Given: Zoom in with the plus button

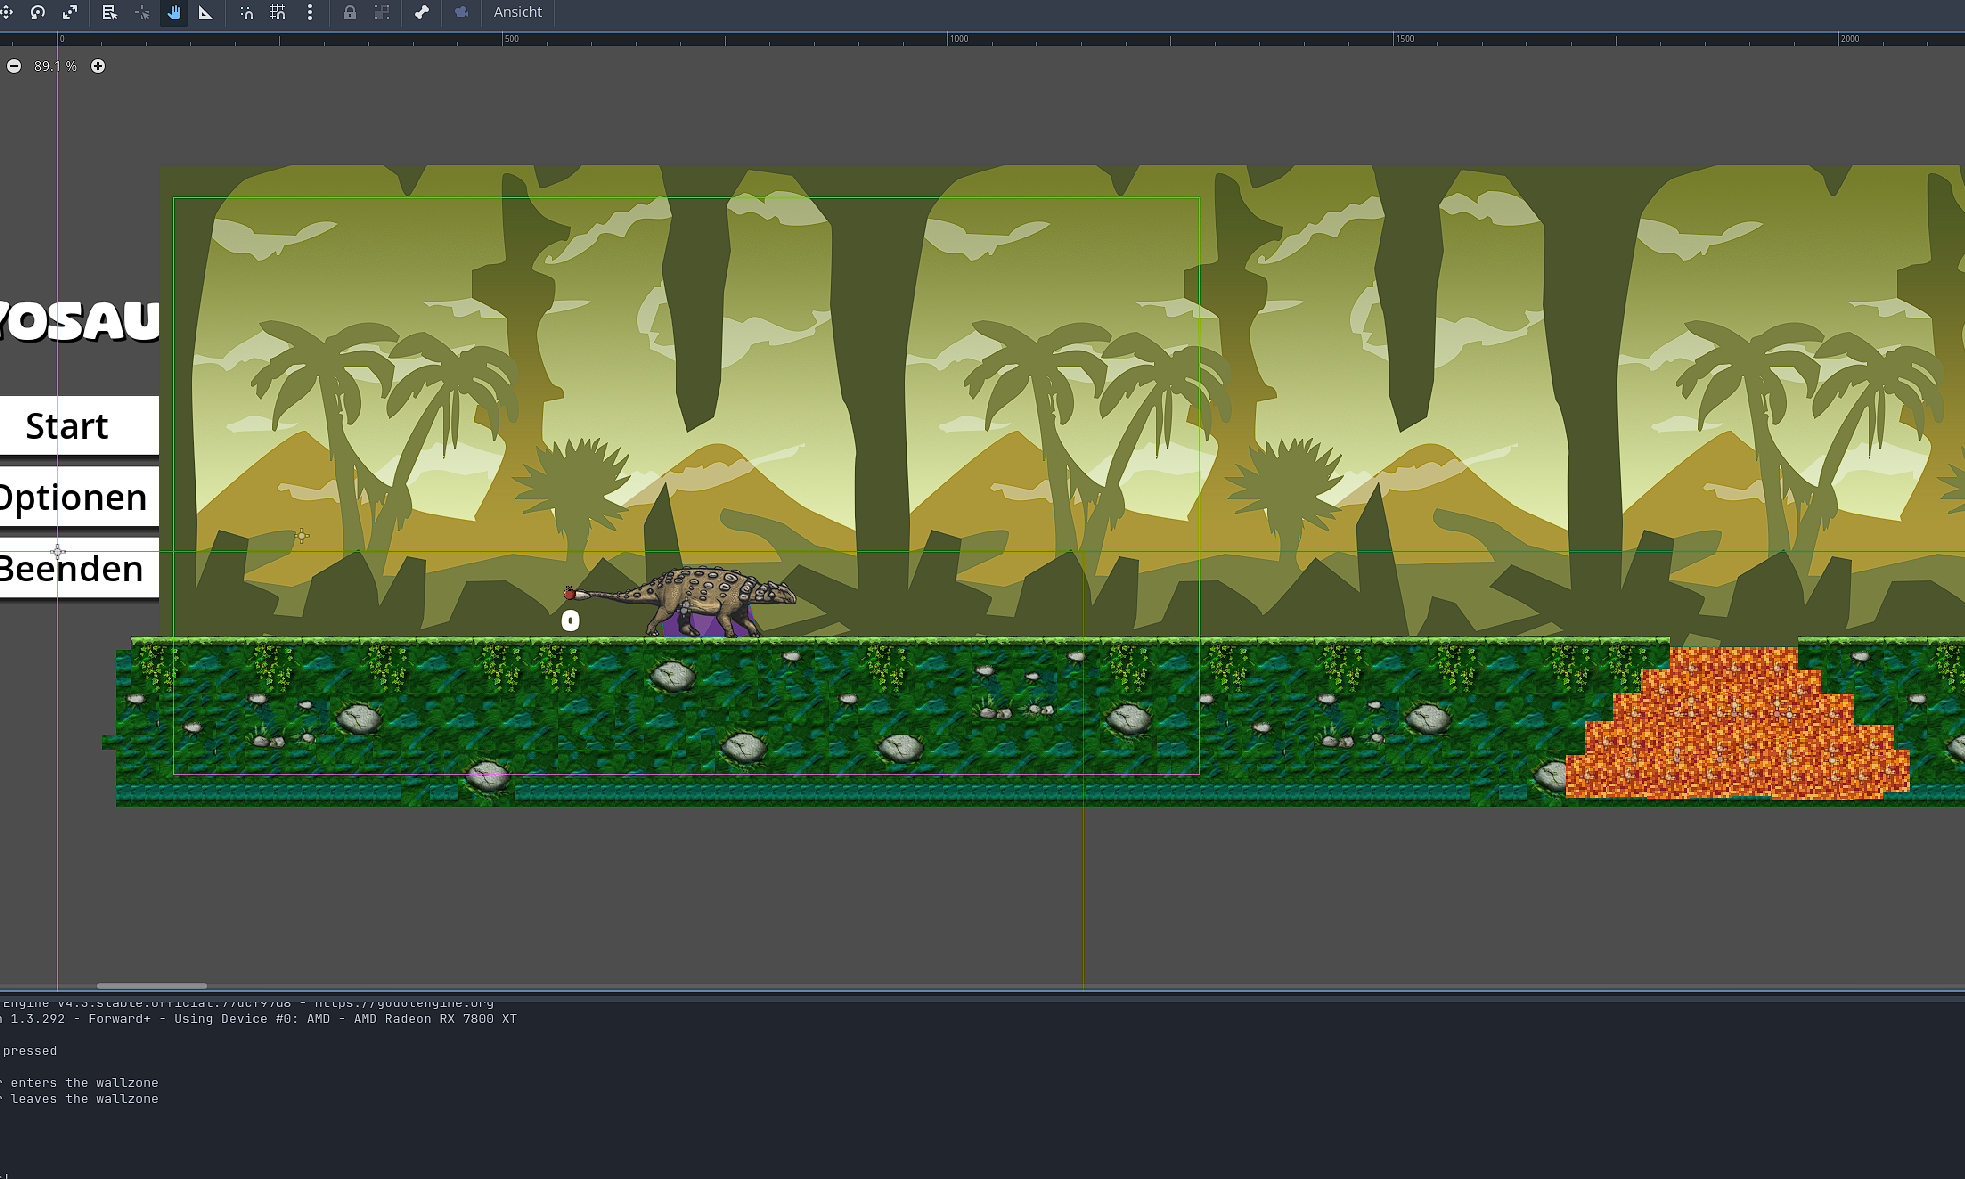Looking at the screenshot, I should point(98,66).
